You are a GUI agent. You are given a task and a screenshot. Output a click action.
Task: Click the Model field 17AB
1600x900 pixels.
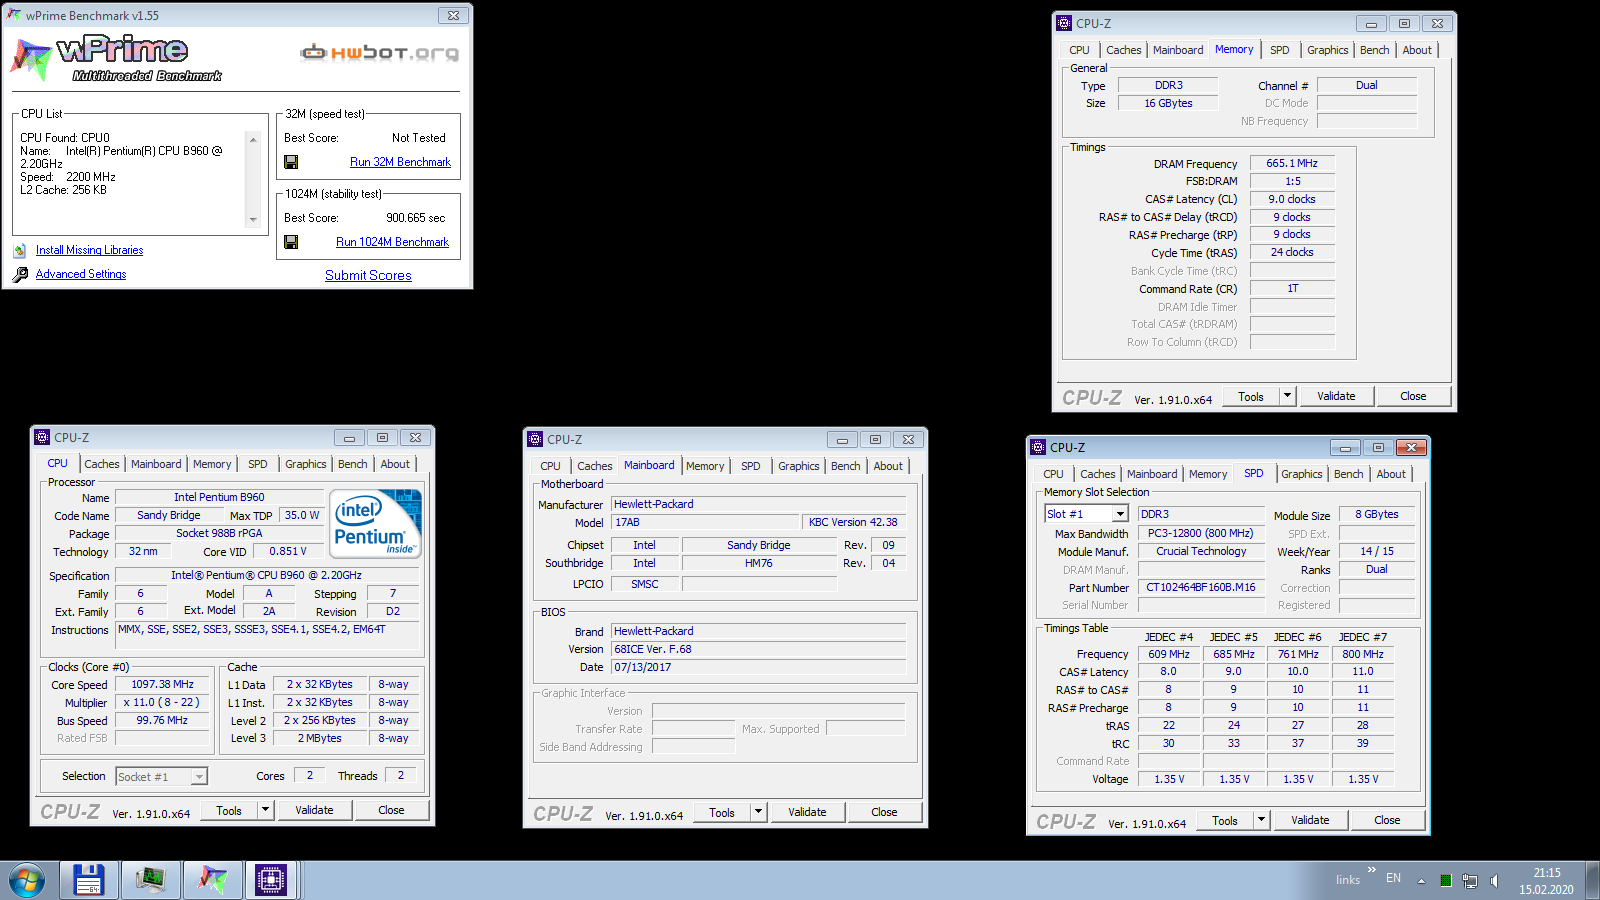click(706, 522)
